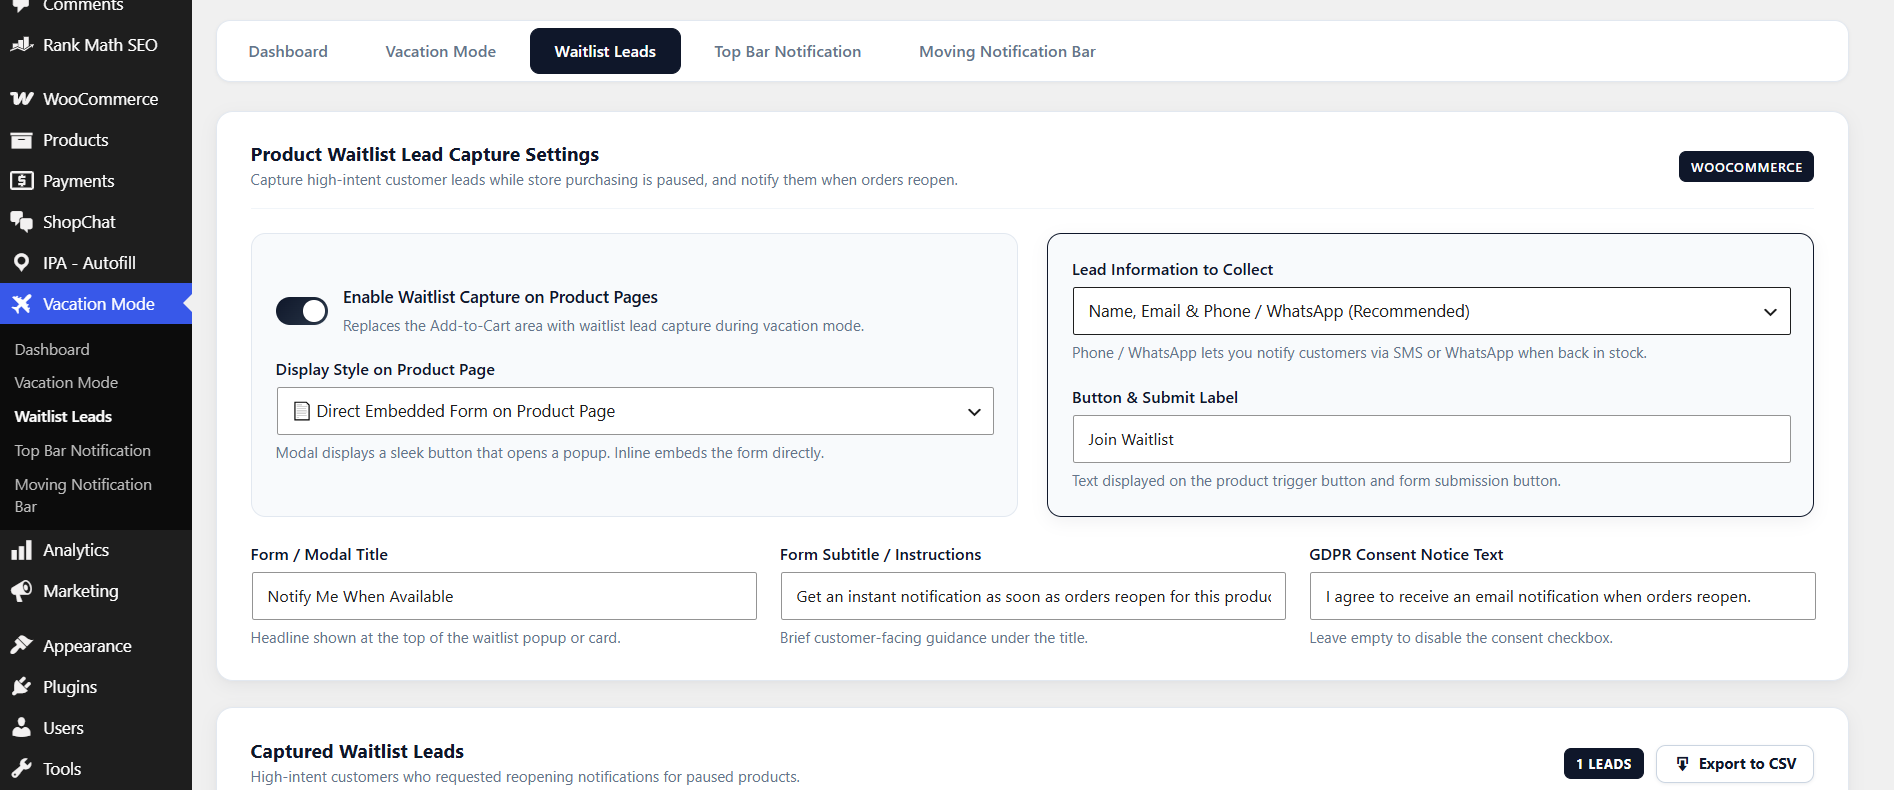
Task: Open the Display Style on Product Page dropdown
Action: coord(635,411)
